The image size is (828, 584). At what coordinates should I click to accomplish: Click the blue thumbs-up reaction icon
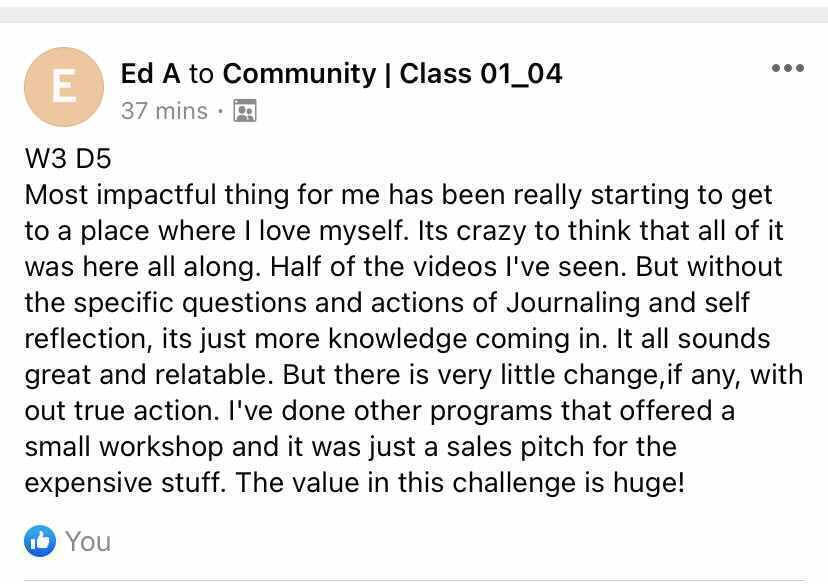(41, 541)
